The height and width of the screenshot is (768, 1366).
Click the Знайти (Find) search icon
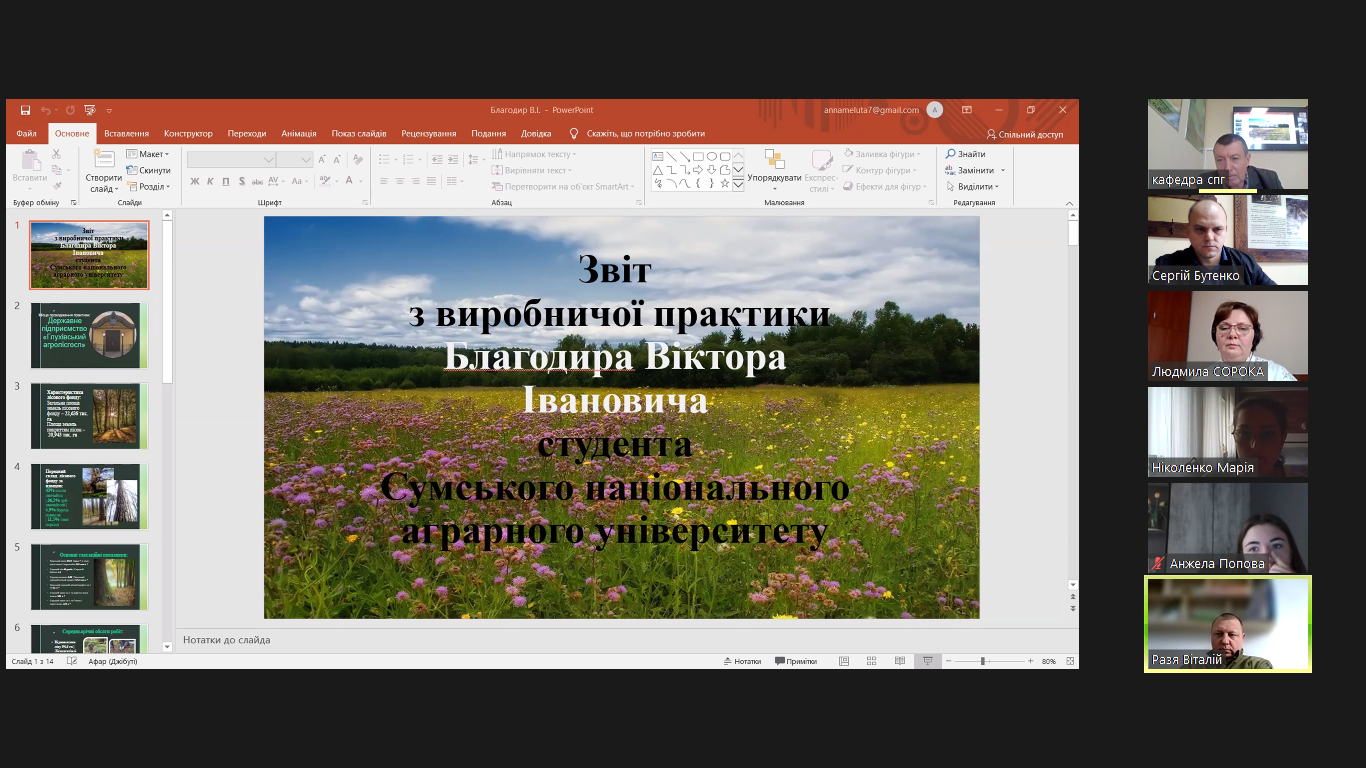point(951,154)
